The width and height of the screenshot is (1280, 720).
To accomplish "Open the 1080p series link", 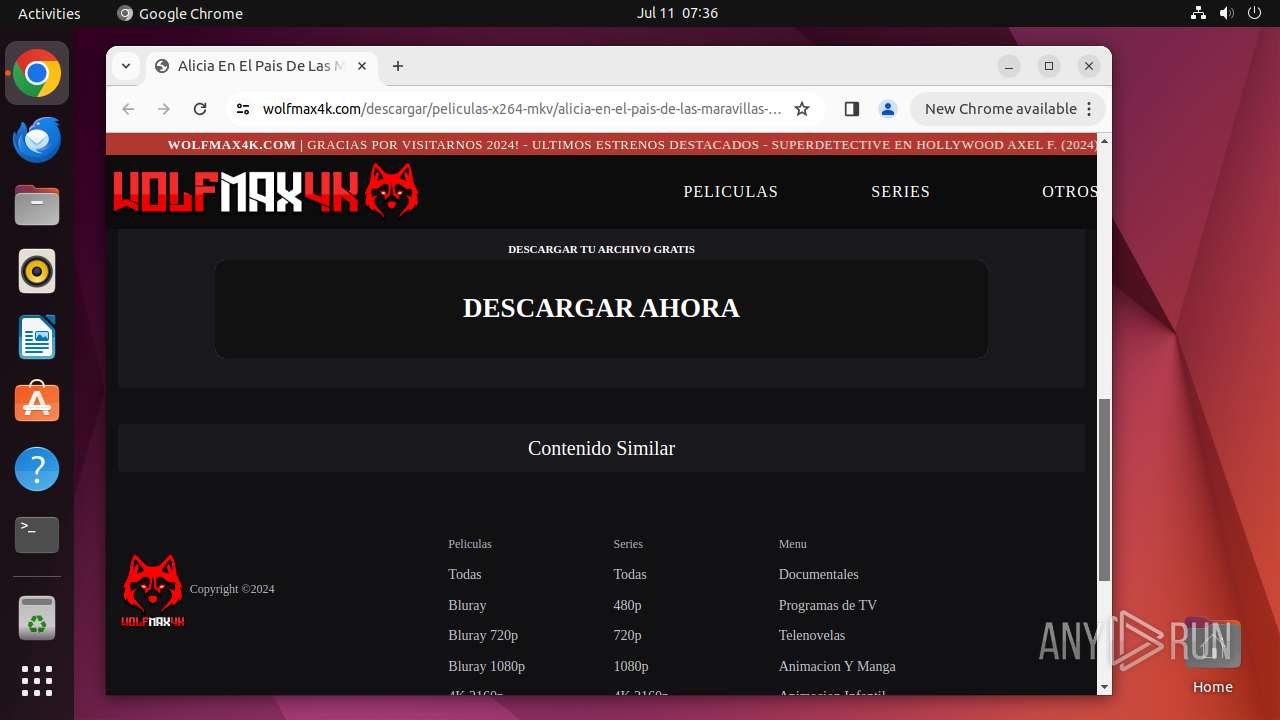I will coord(631,666).
